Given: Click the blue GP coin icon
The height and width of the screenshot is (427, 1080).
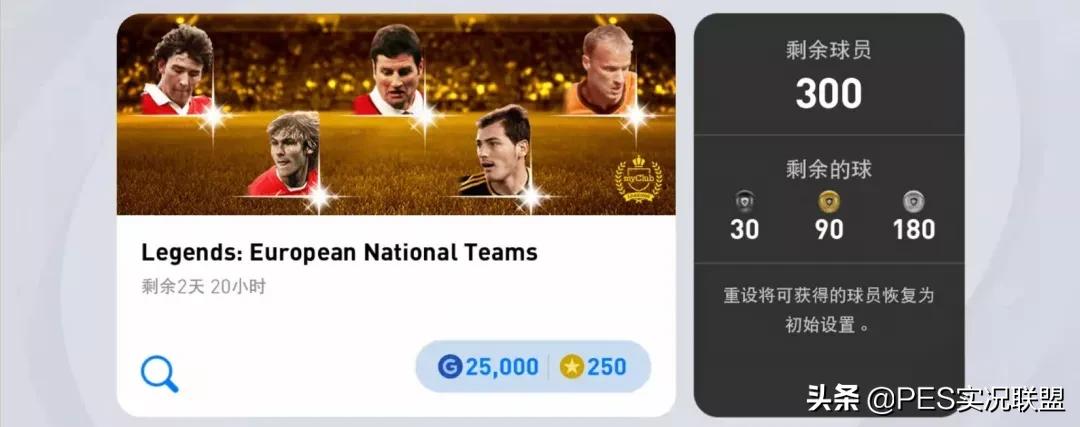Looking at the screenshot, I should point(450,366).
